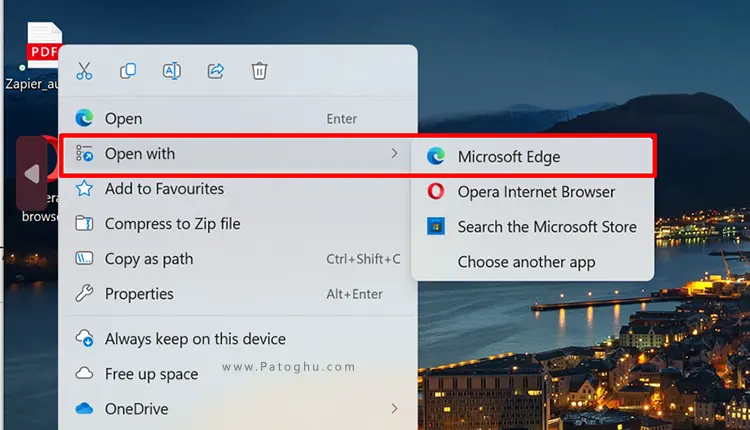750x430 pixels.
Task: Click the Copy icon in context menu
Action: coord(128,71)
